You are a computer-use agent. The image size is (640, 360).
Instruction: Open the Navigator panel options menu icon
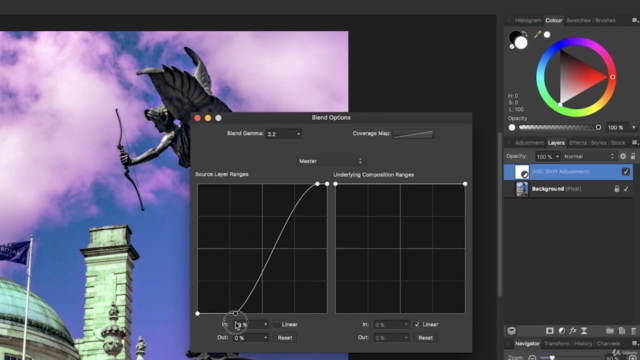(x=635, y=343)
